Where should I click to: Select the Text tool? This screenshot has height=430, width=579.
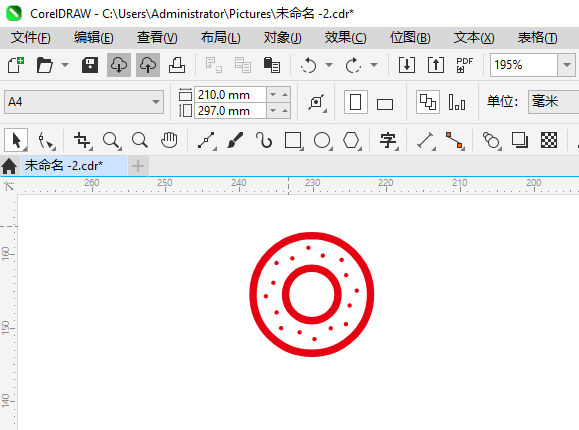[389, 140]
